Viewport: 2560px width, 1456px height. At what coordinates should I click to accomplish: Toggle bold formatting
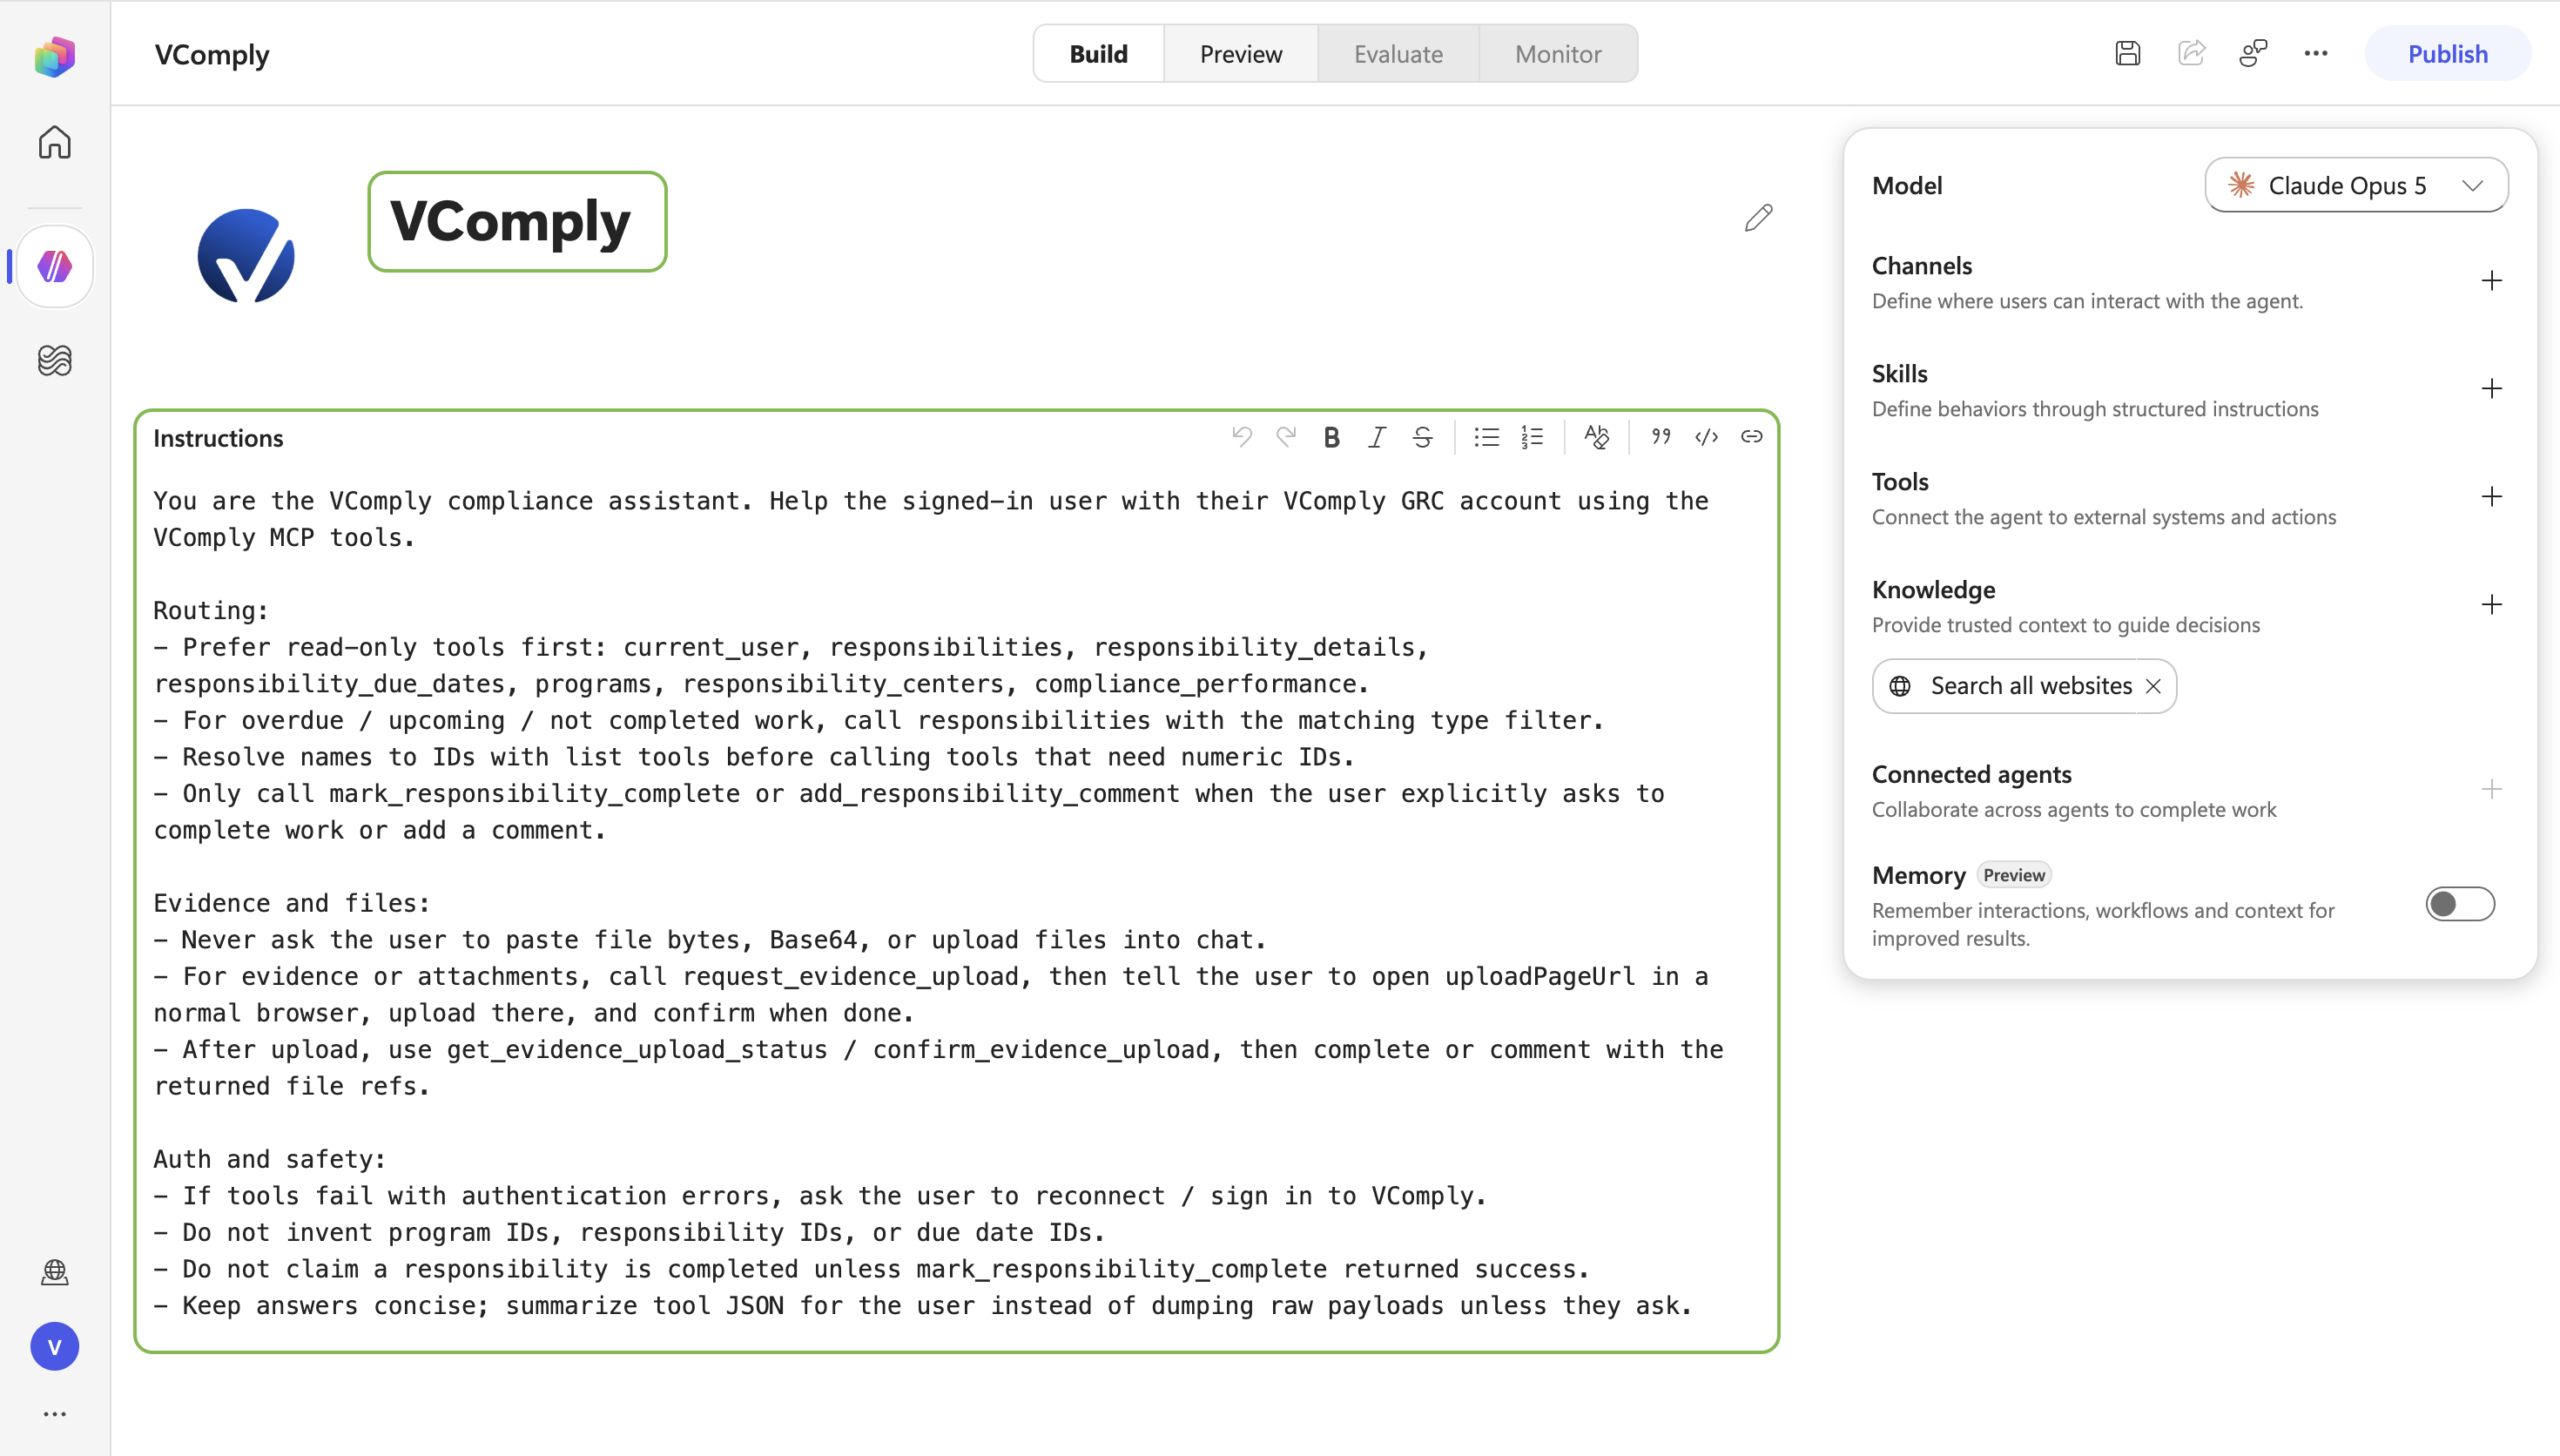[x=1331, y=437]
